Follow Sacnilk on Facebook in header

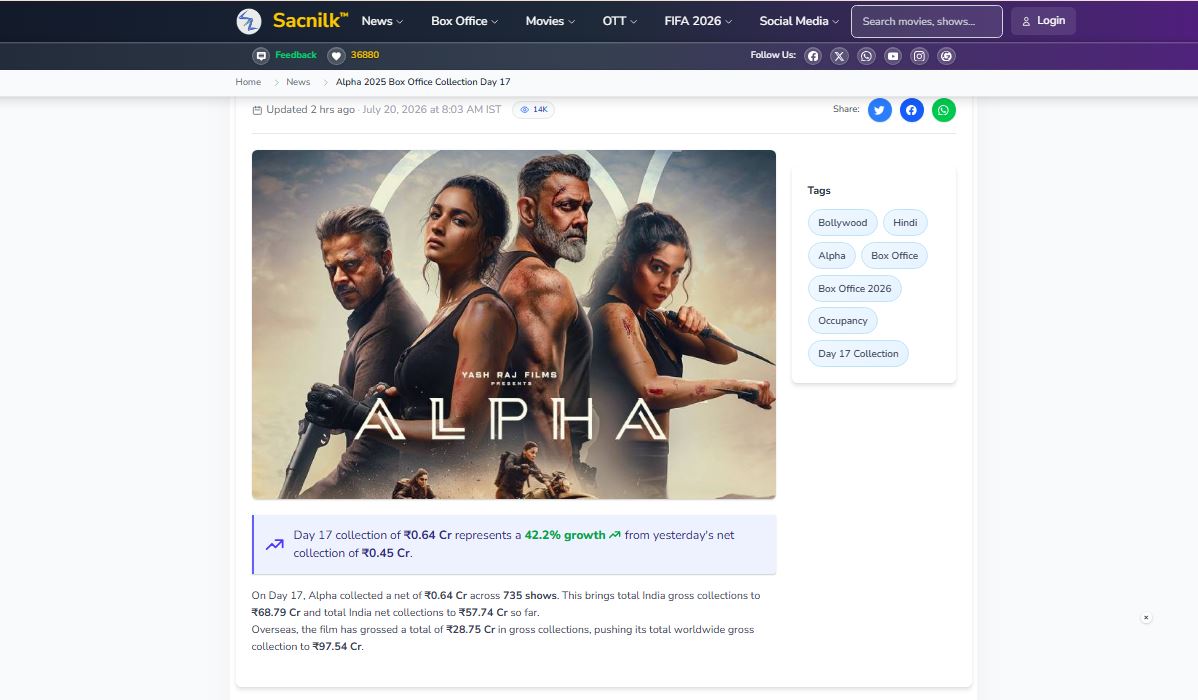[x=813, y=56]
